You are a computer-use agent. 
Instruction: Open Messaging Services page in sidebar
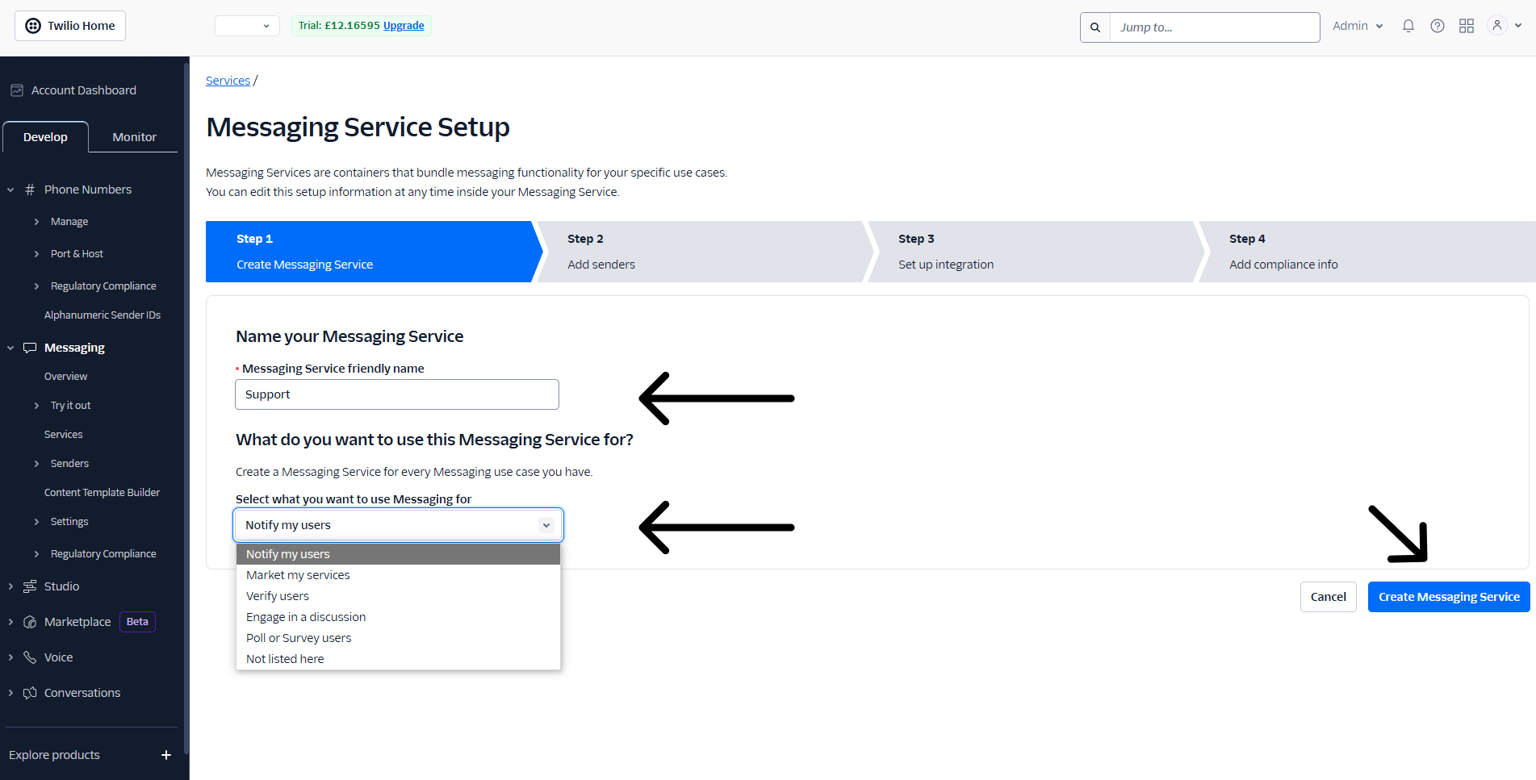pos(63,435)
